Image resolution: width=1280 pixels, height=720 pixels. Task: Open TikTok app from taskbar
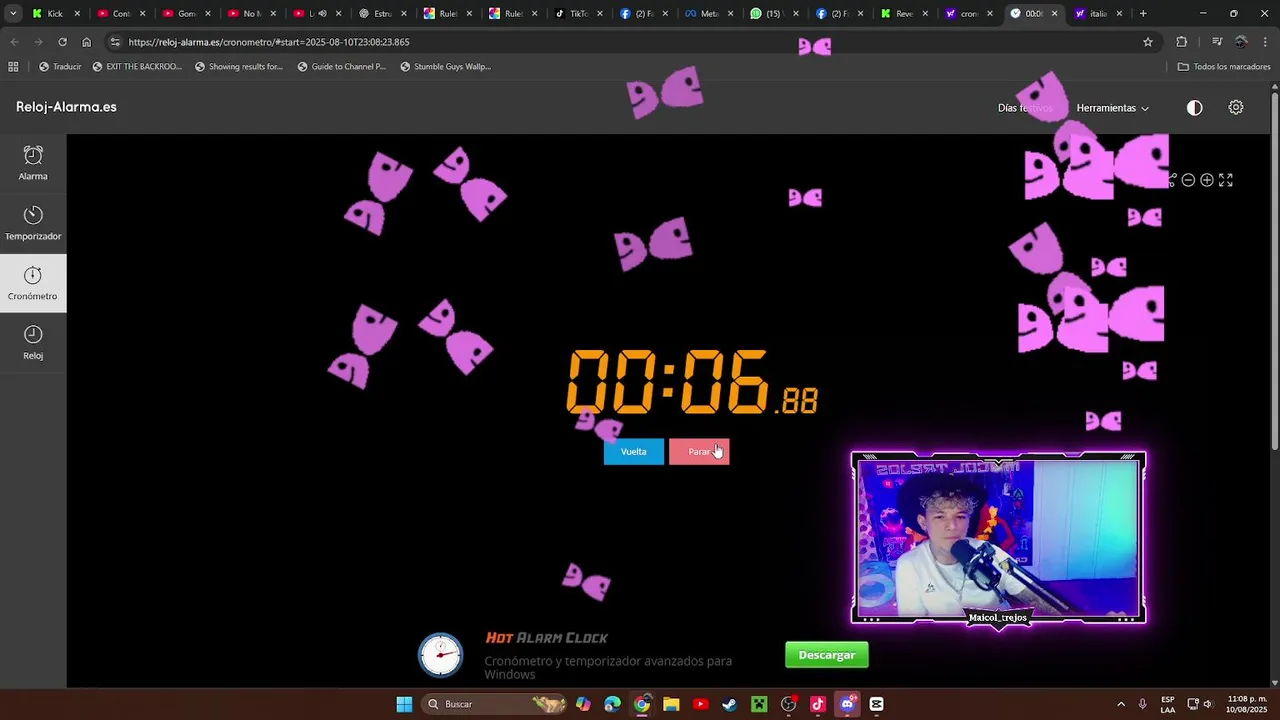818,704
